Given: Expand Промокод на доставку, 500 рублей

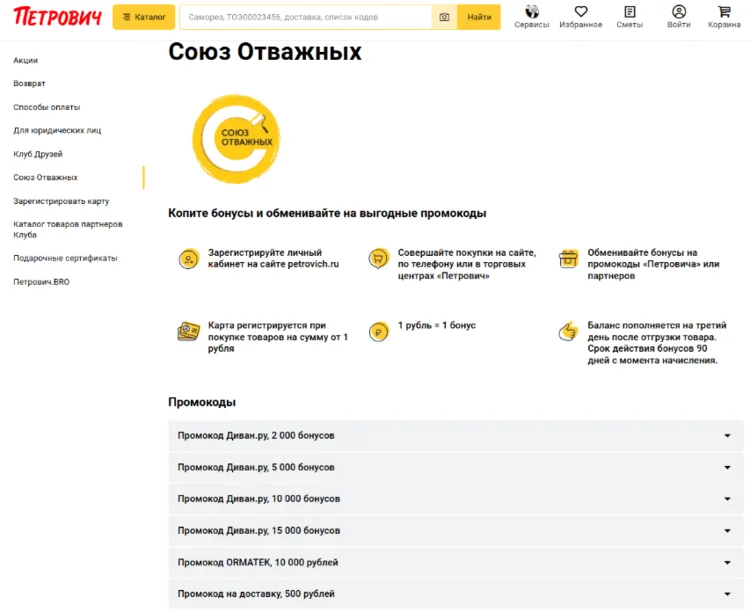Looking at the screenshot, I should [456, 594].
